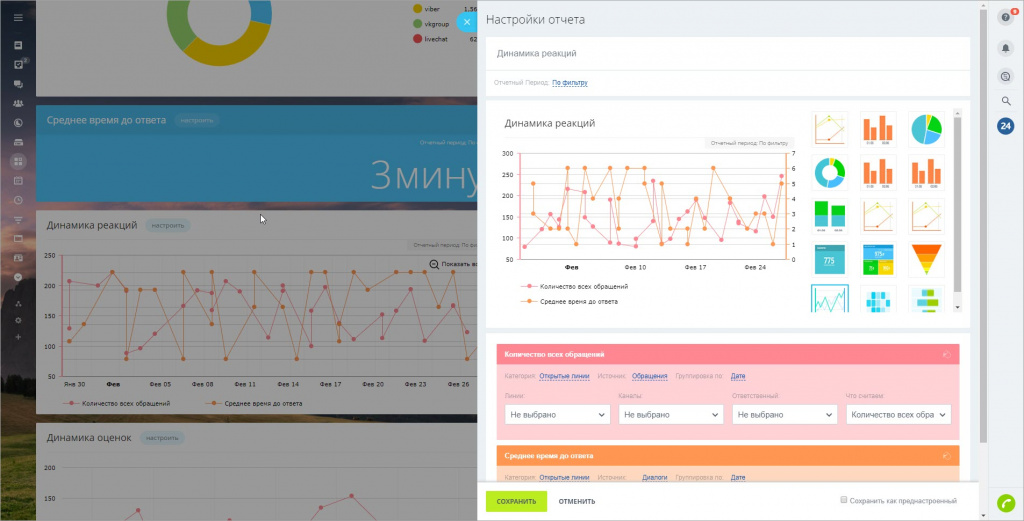Click the green phone call button
Viewport: 1024px width, 521px height.
pos(1006,503)
